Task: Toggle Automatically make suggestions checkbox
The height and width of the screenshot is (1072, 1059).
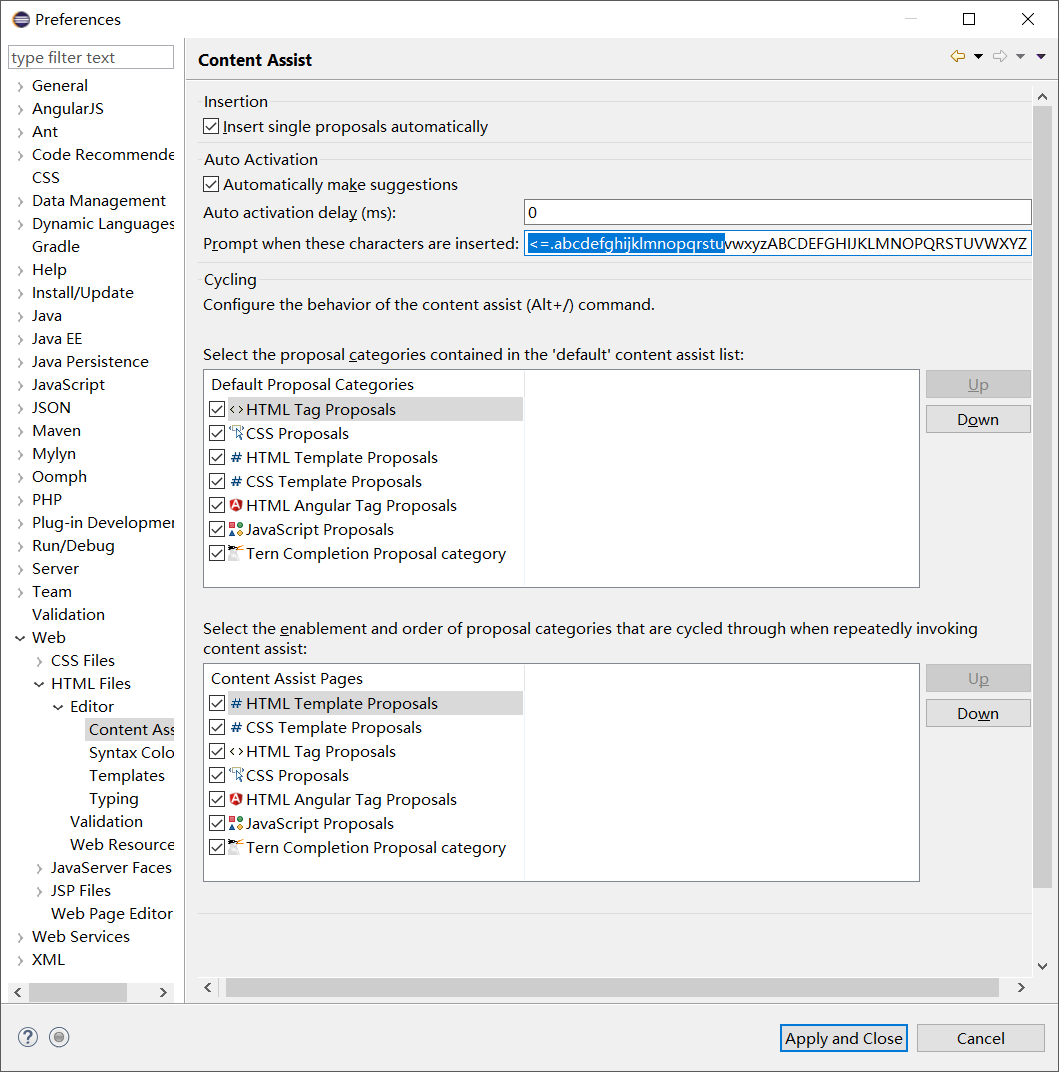Action: [211, 185]
